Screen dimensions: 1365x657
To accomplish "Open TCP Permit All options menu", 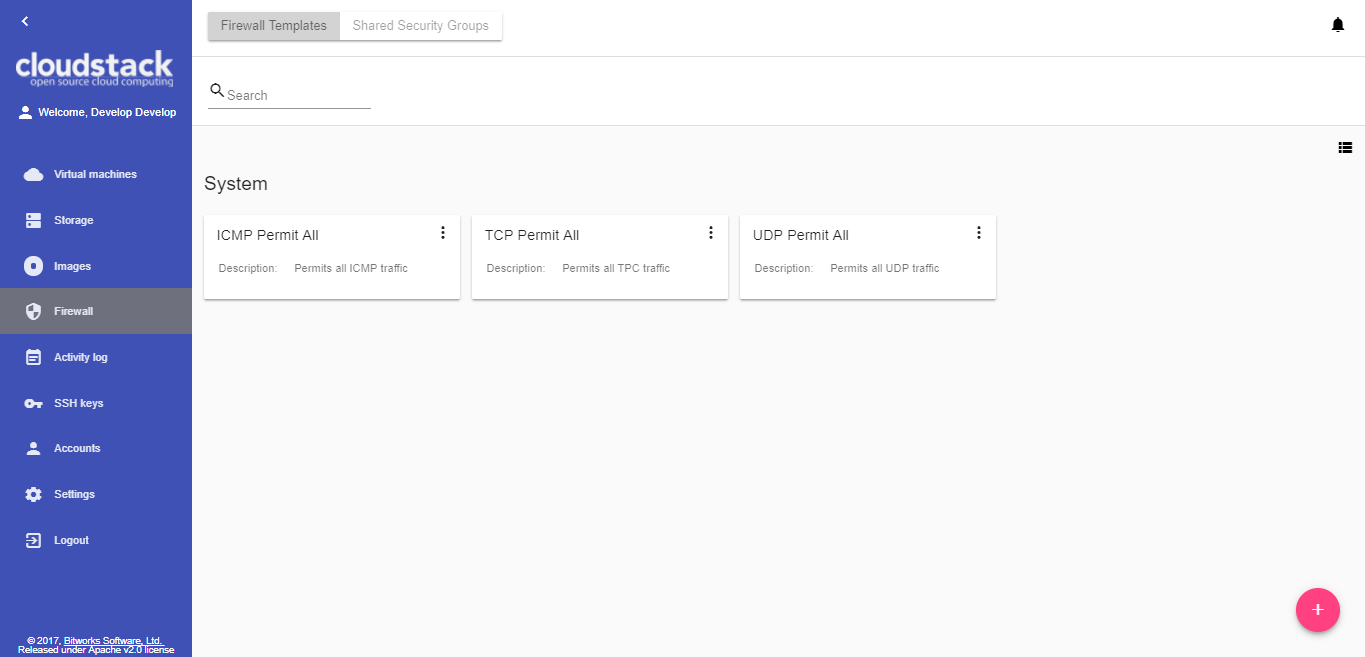I will tap(711, 233).
